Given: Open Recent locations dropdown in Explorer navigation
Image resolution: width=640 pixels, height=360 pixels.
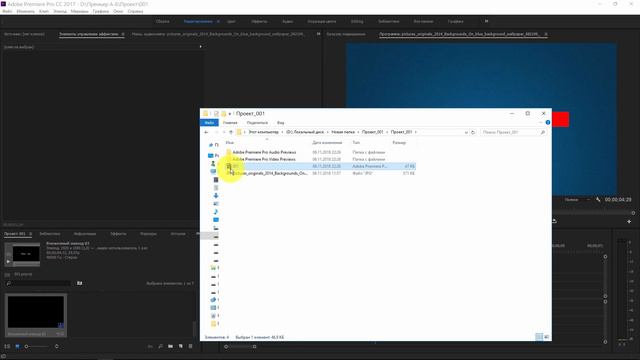Looking at the screenshot, I should 224,132.
